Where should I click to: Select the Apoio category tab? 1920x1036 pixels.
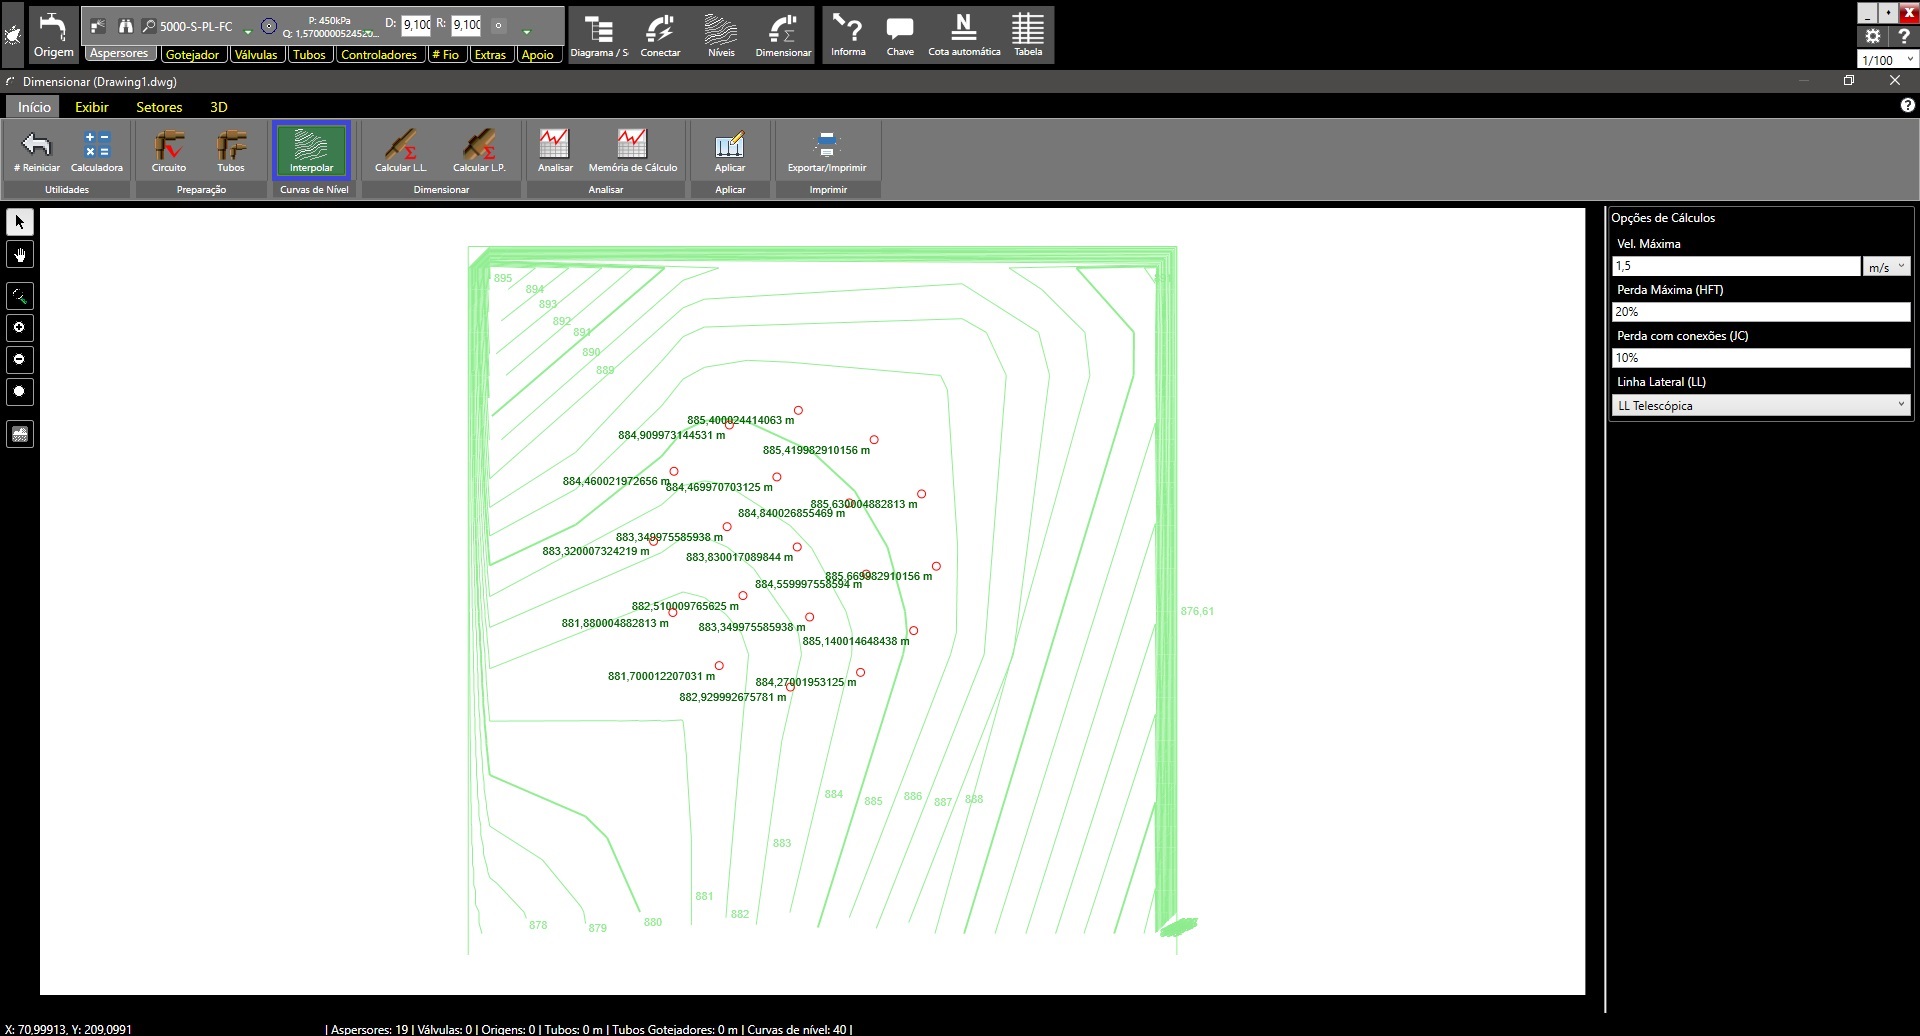click(537, 54)
